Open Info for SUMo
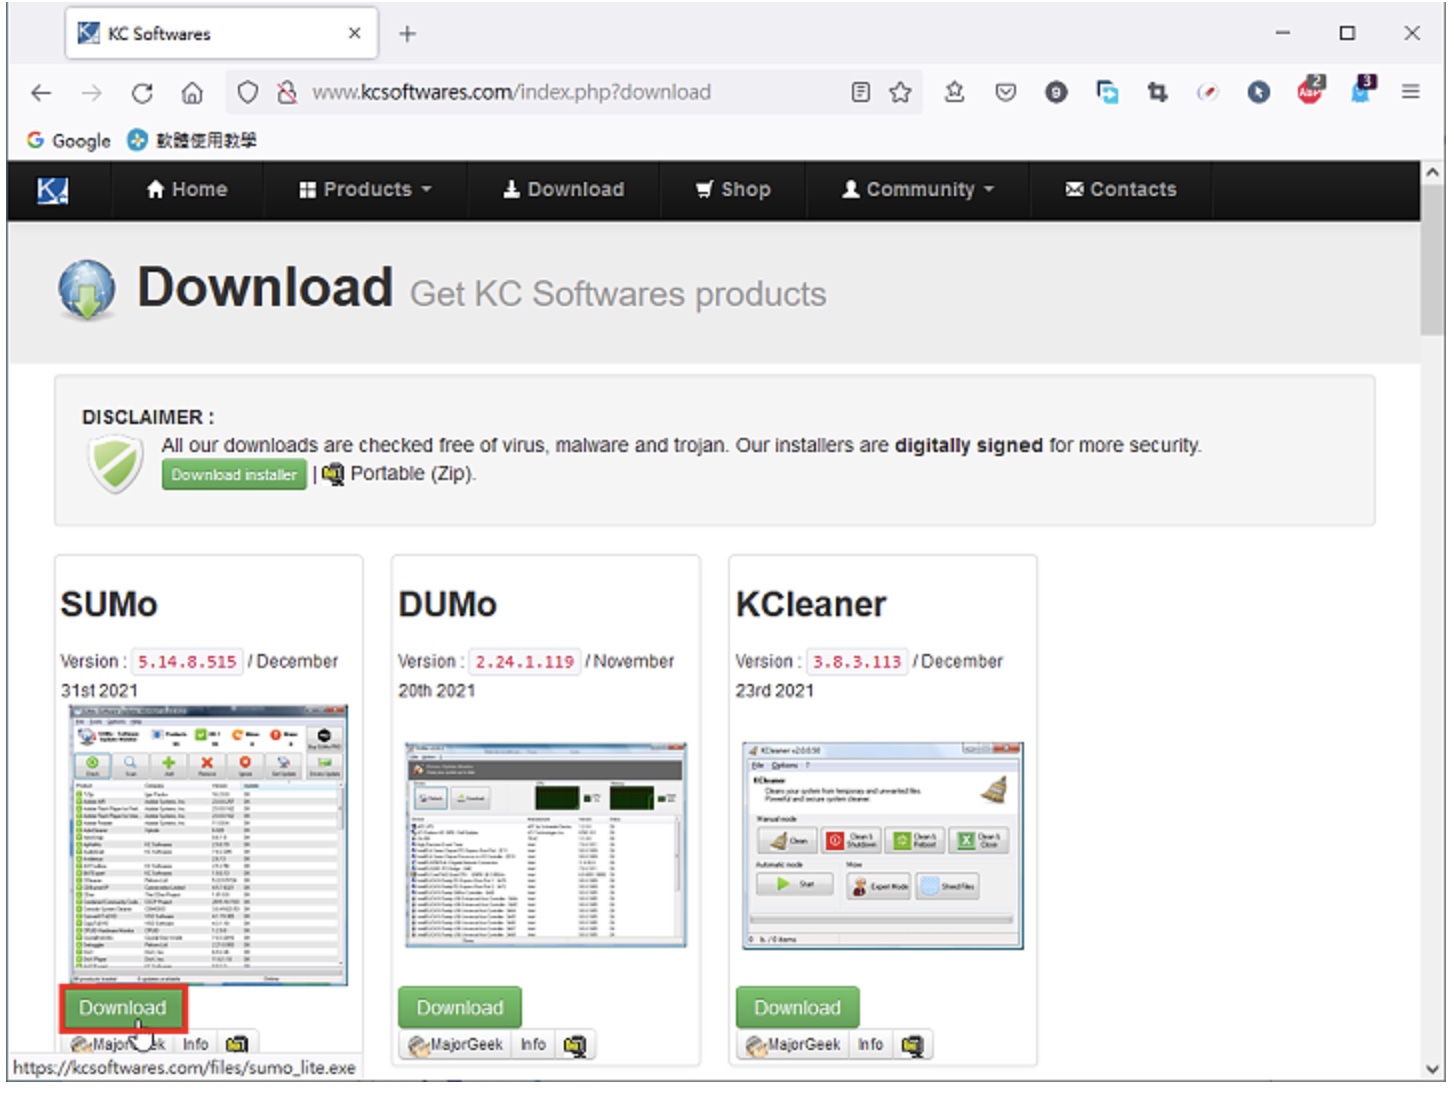The width and height of the screenshot is (1454, 1094). (195, 1045)
